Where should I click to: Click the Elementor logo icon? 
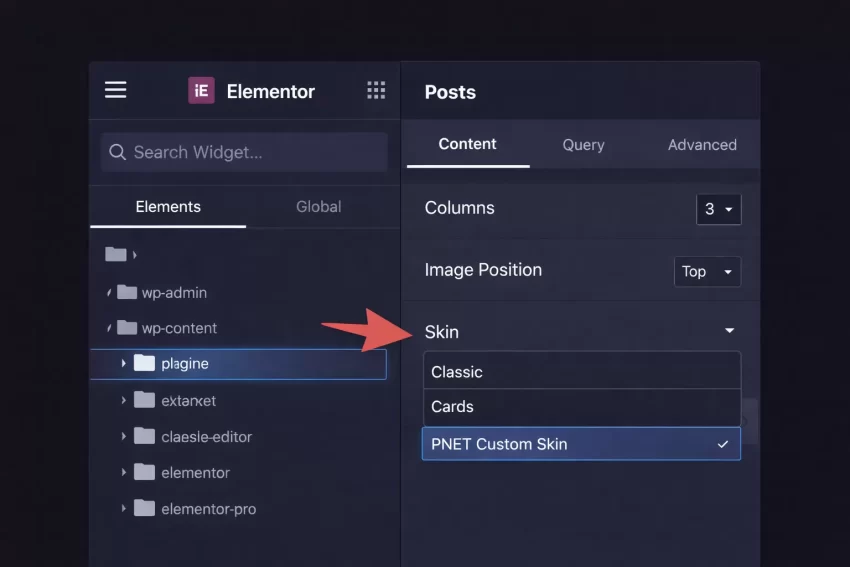click(201, 91)
